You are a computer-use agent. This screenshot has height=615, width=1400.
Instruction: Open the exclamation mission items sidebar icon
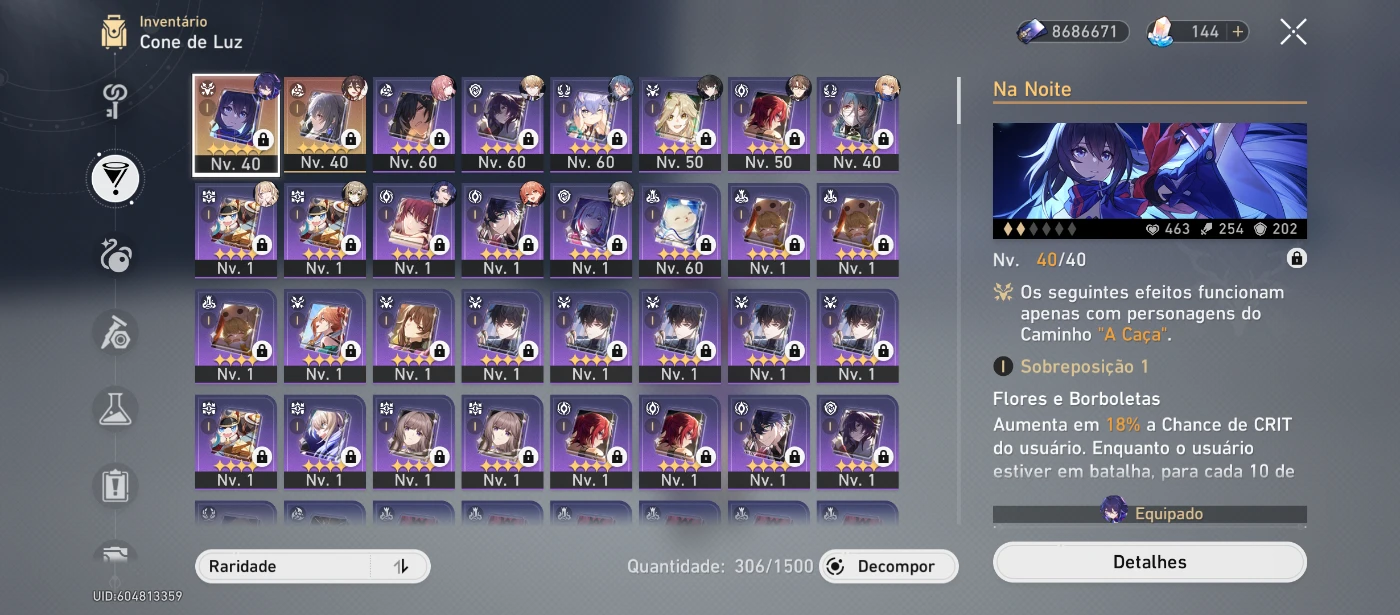[115, 485]
